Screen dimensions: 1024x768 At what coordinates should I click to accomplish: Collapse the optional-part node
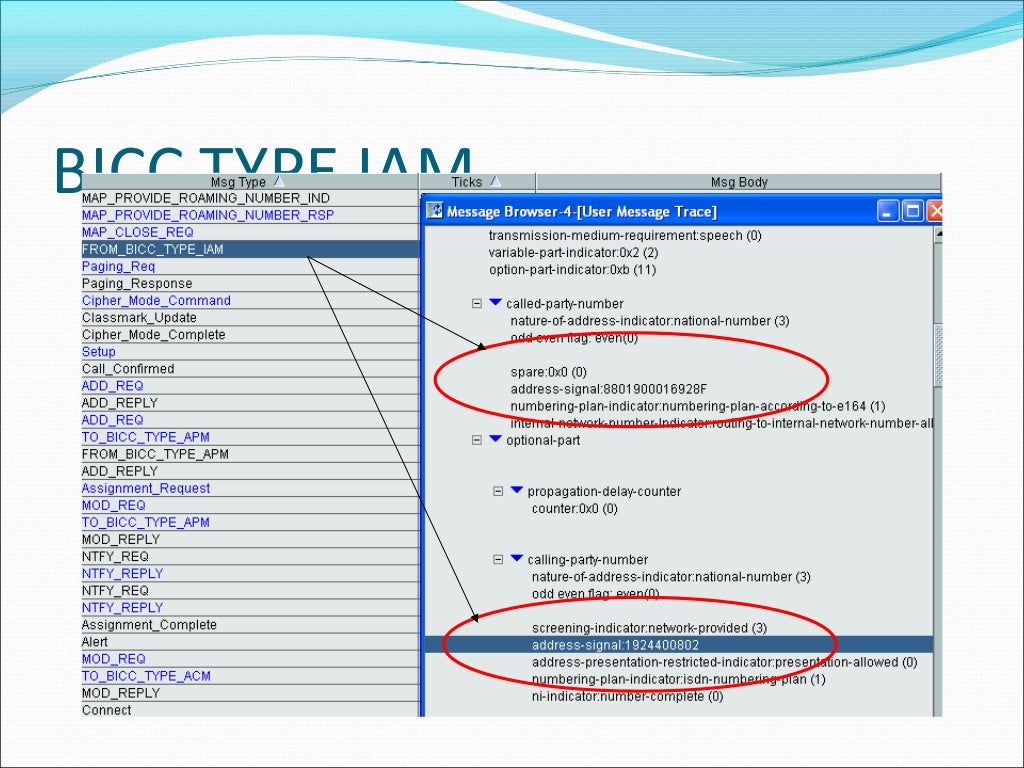pyautogui.click(x=477, y=440)
